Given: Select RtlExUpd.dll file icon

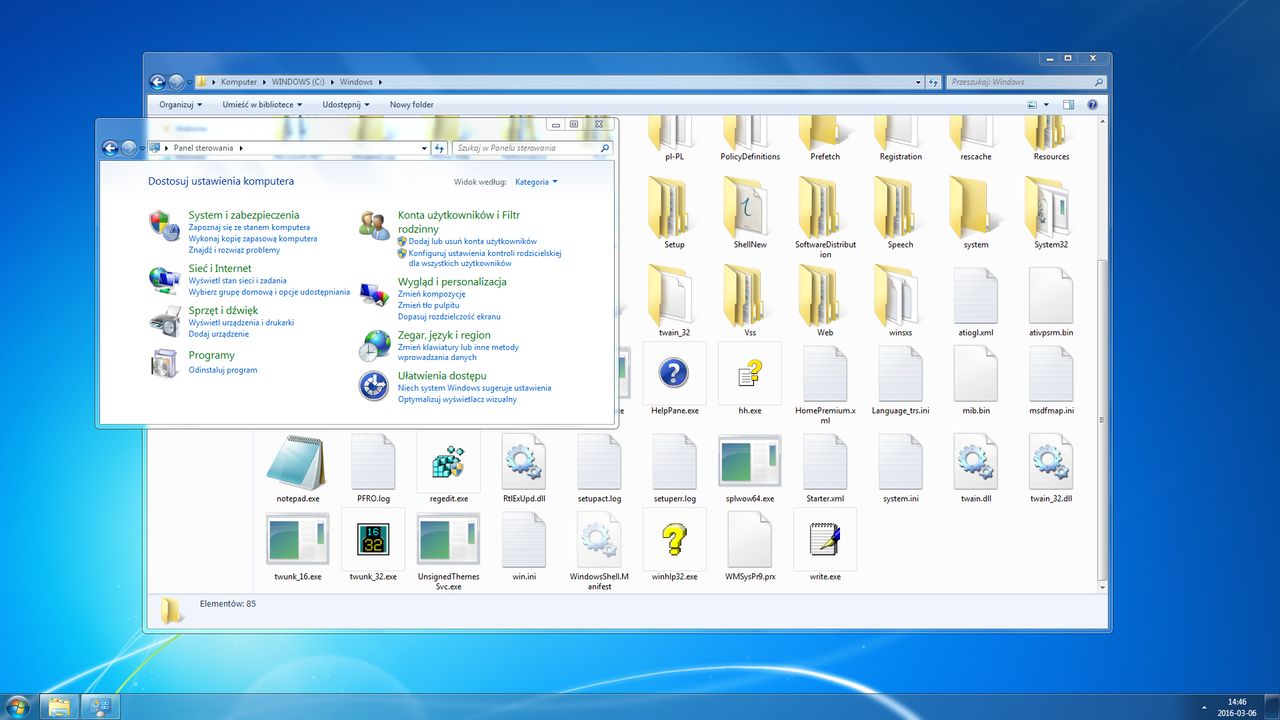Looking at the screenshot, I should (x=524, y=462).
